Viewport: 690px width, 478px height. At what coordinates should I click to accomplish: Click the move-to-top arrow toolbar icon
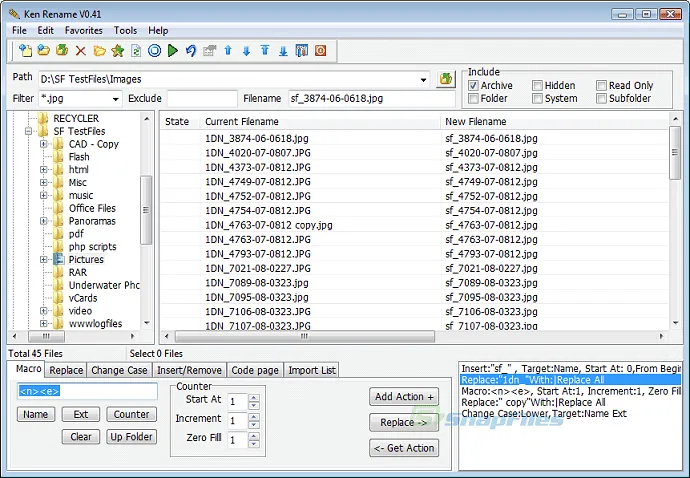tap(264, 50)
